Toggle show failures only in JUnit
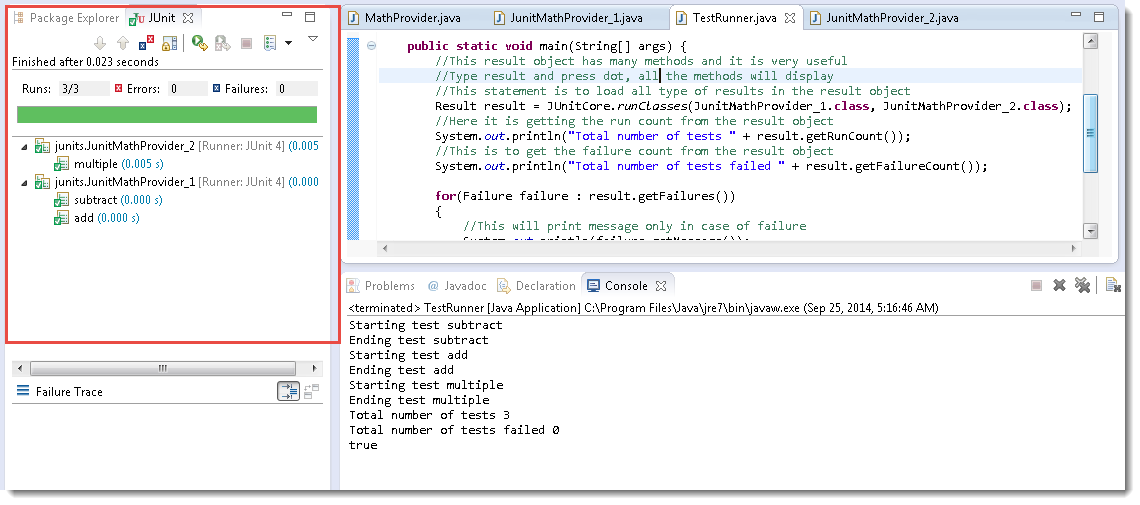This screenshot has height=505, width=1140. (x=146, y=44)
